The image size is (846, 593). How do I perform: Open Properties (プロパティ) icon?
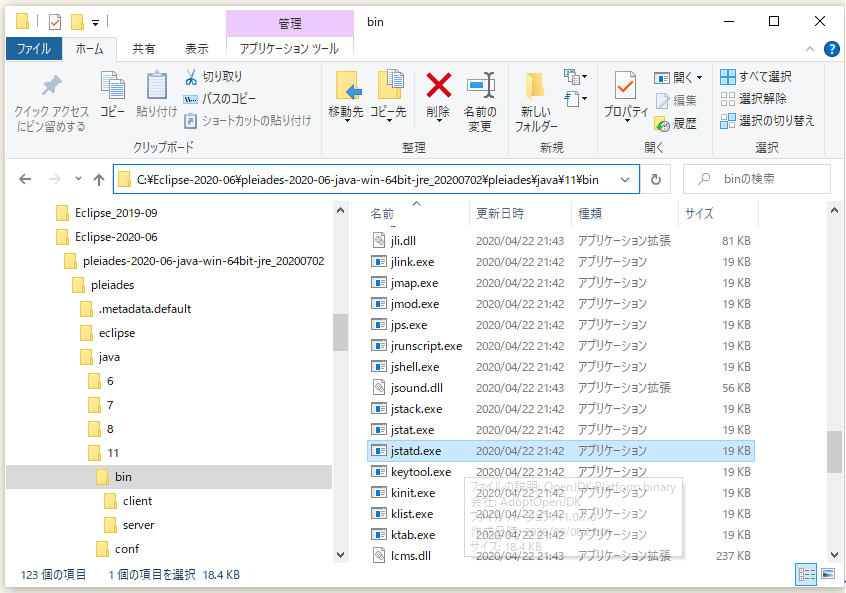626,86
